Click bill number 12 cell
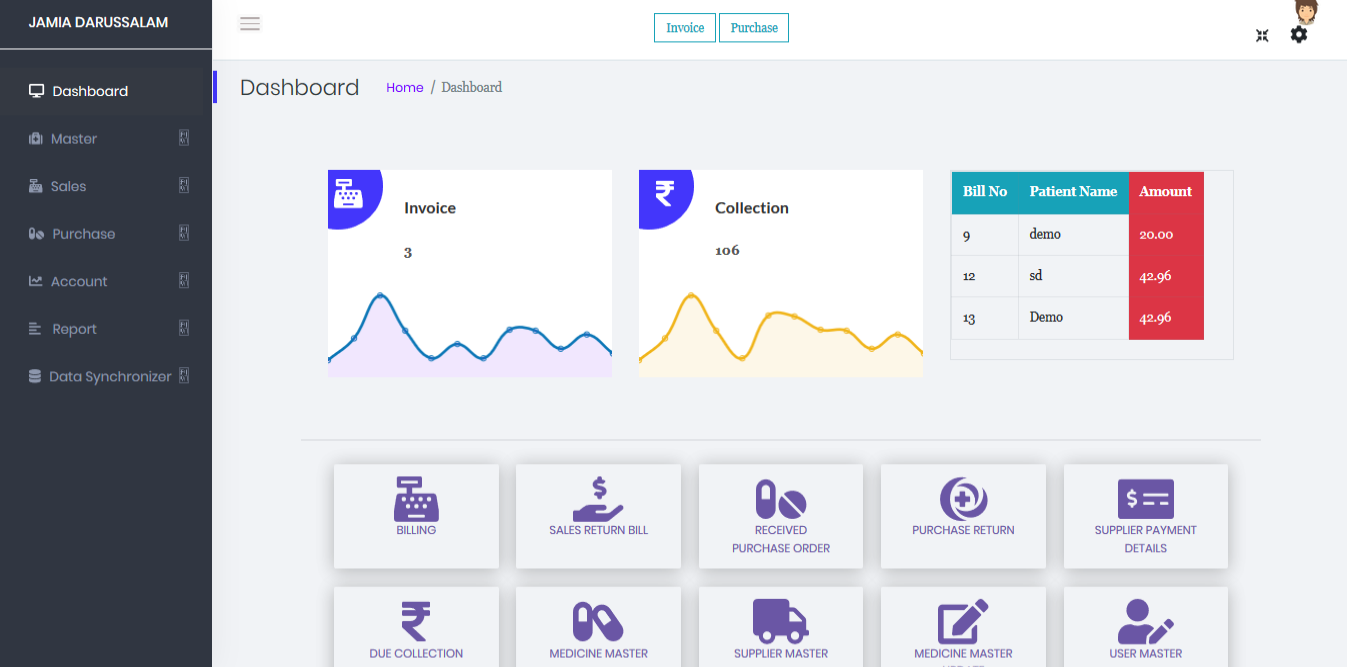This screenshot has width=1347, height=667. (985, 276)
